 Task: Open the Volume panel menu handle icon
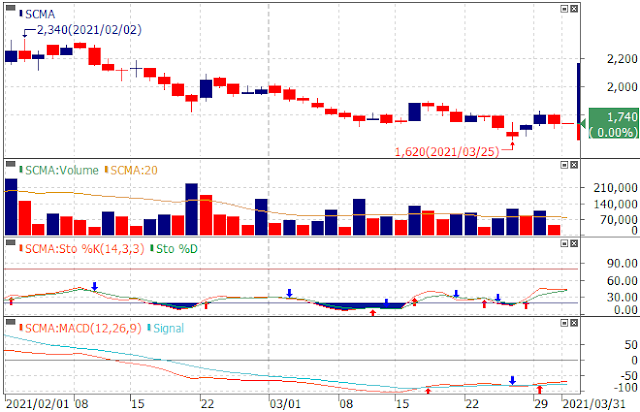pos(11,164)
